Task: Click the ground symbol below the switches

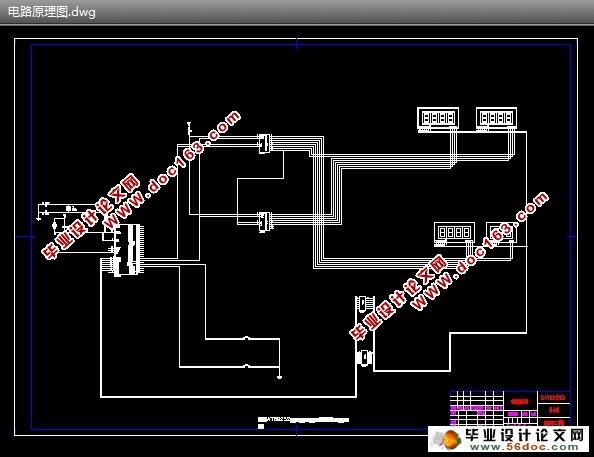Action: click(280, 377)
